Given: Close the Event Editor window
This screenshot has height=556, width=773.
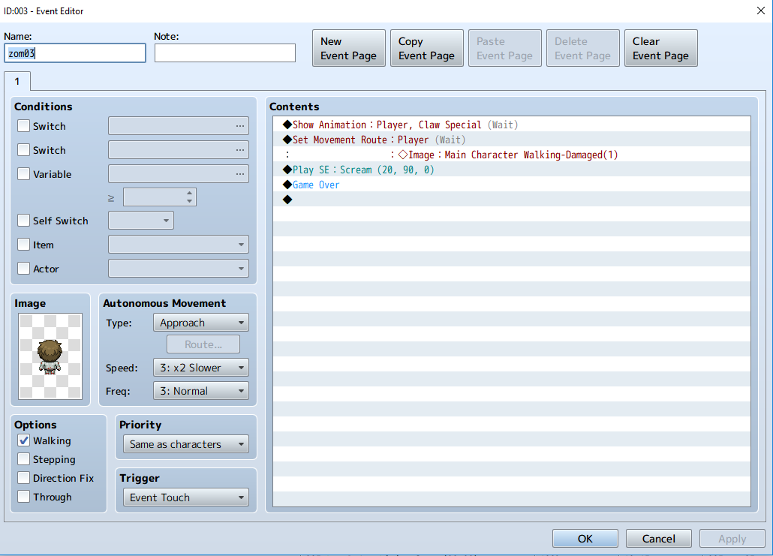Looking at the screenshot, I should (x=761, y=10).
